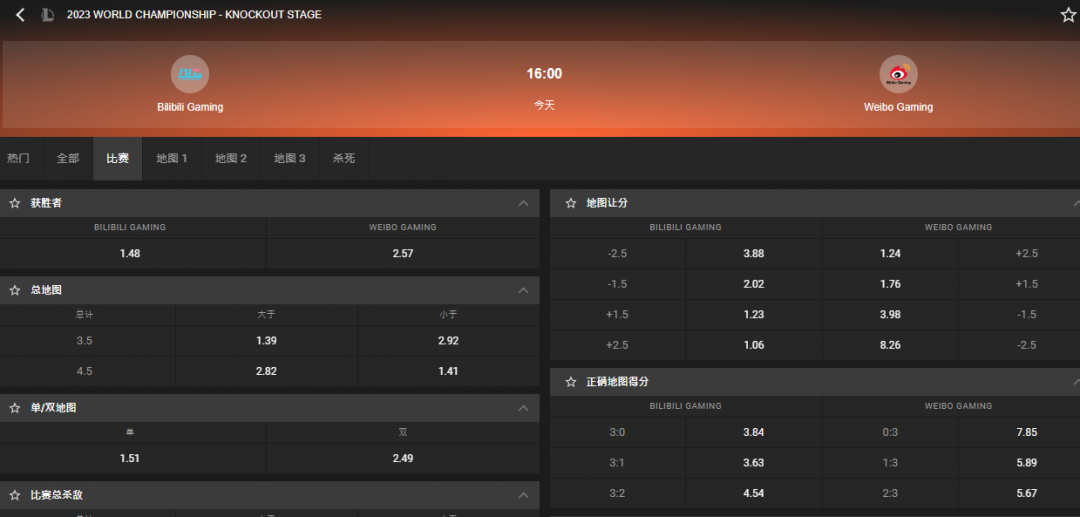Choose Weibo +2.5 handicap odds 1.24

click(x=890, y=253)
